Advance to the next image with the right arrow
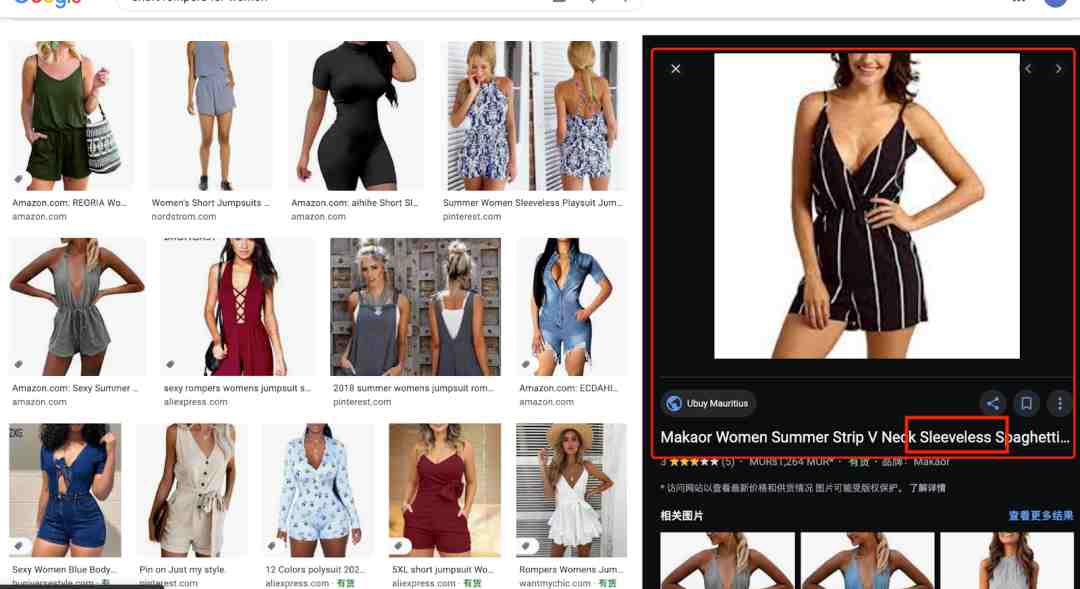Viewport: 1080px width, 589px height. 1059,69
